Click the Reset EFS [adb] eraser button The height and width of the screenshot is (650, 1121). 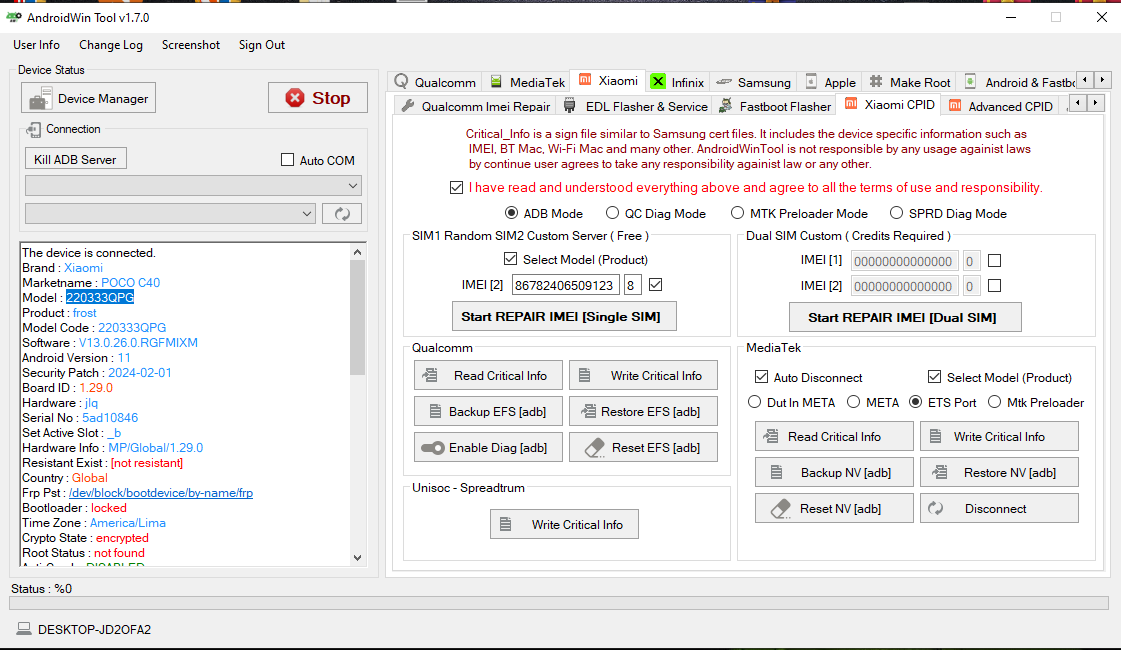click(x=643, y=448)
